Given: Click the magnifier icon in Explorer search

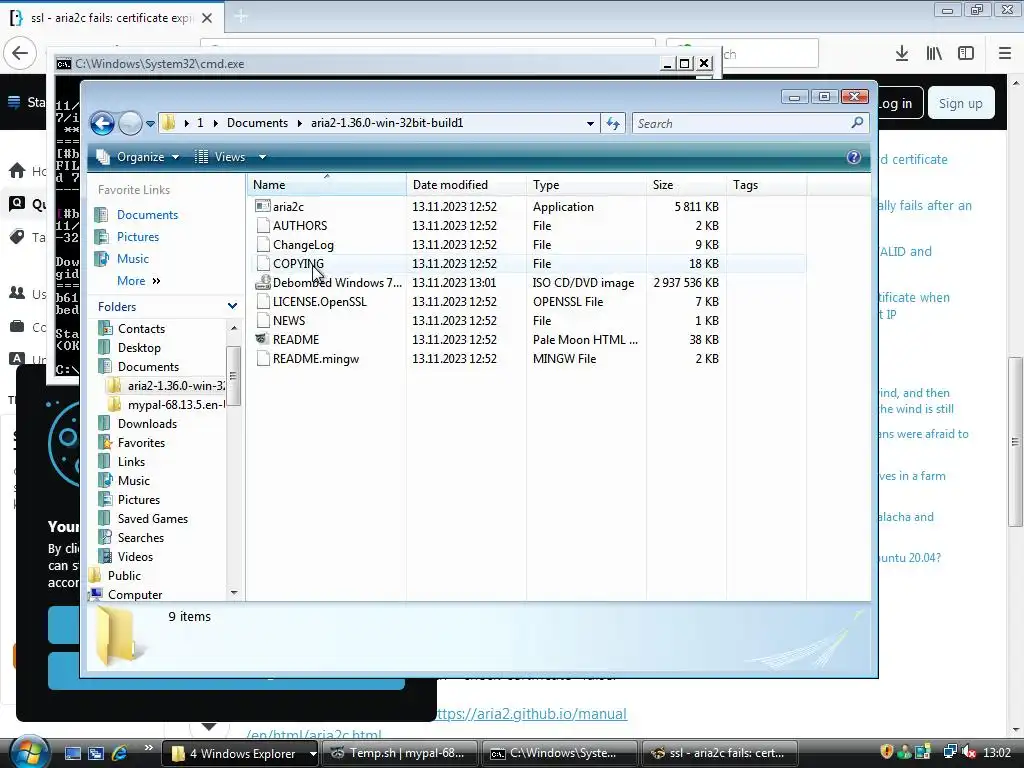Looking at the screenshot, I should (x=857, y=123).
